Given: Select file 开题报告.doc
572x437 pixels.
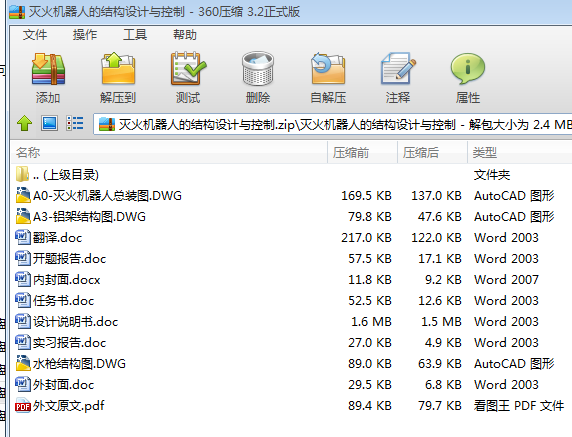Looking at the screenshot, I should (291, 259).
